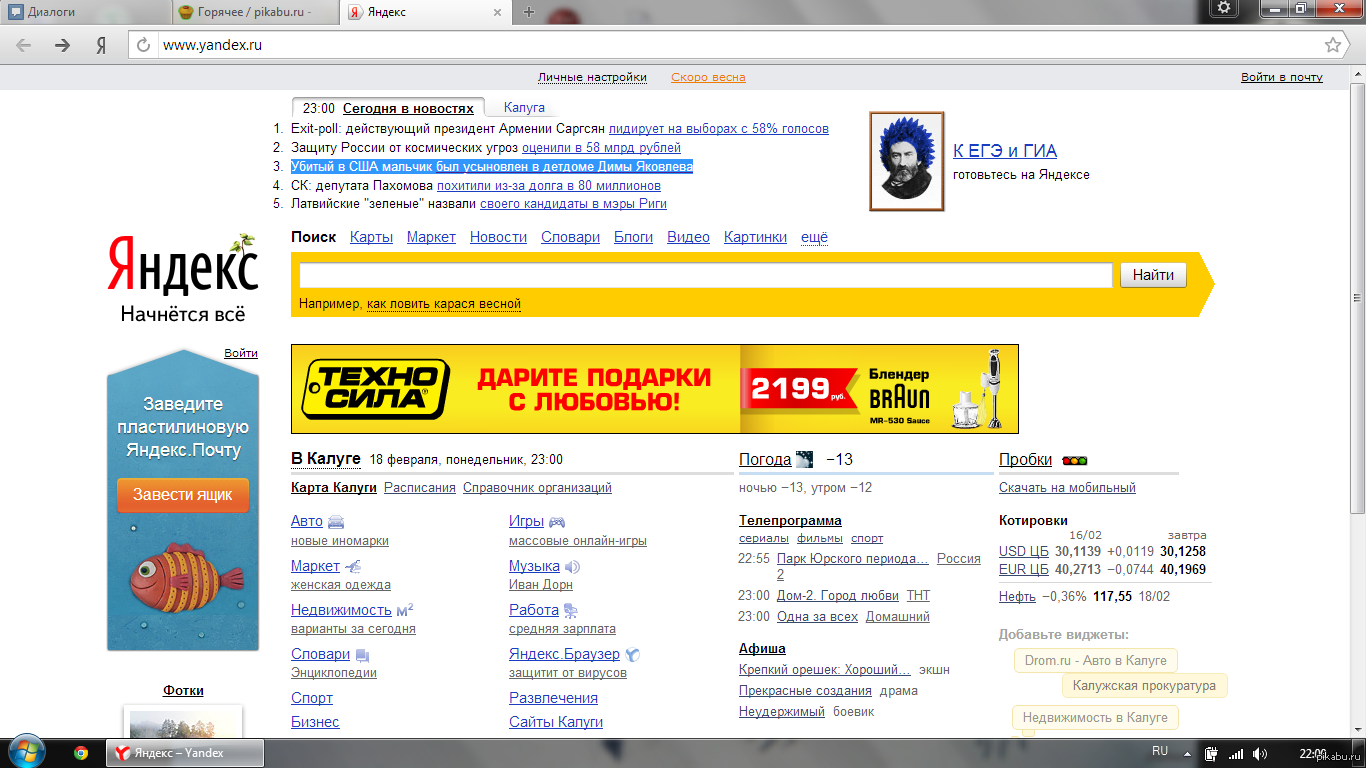Click the 'Завести ящик' orange button
This screenshot has height=768, width=1366.
pyautogui.click(x=183, y=495)
